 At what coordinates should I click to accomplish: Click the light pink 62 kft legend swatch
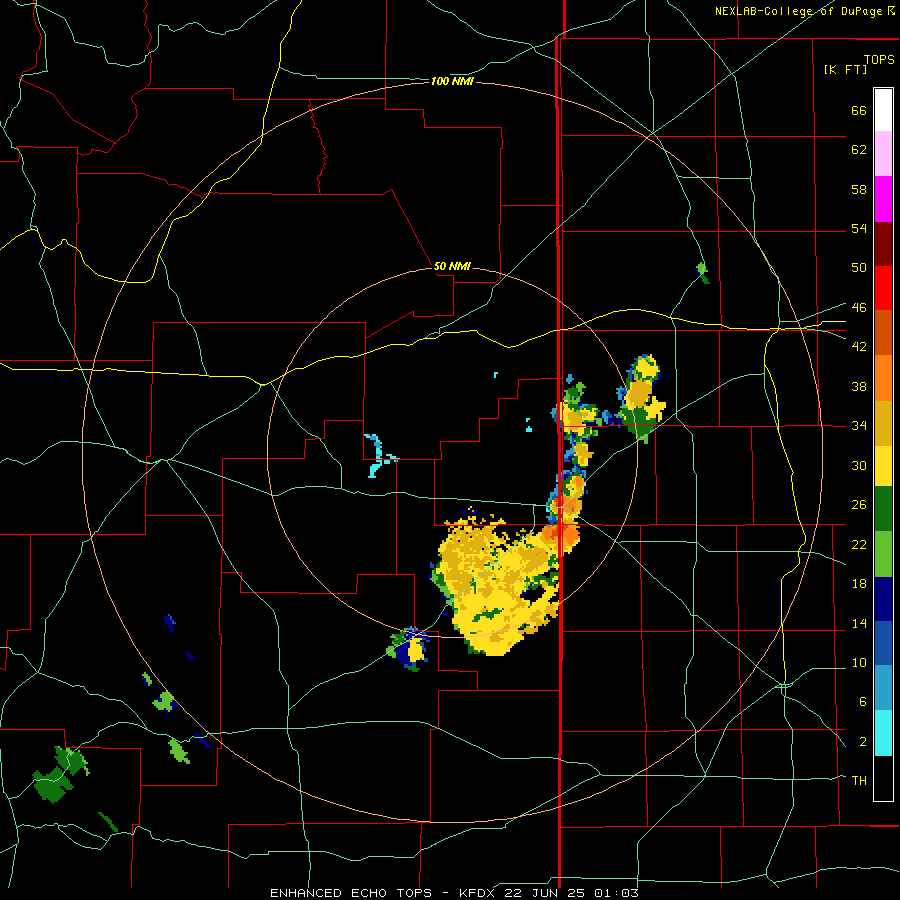pos(883,153)
